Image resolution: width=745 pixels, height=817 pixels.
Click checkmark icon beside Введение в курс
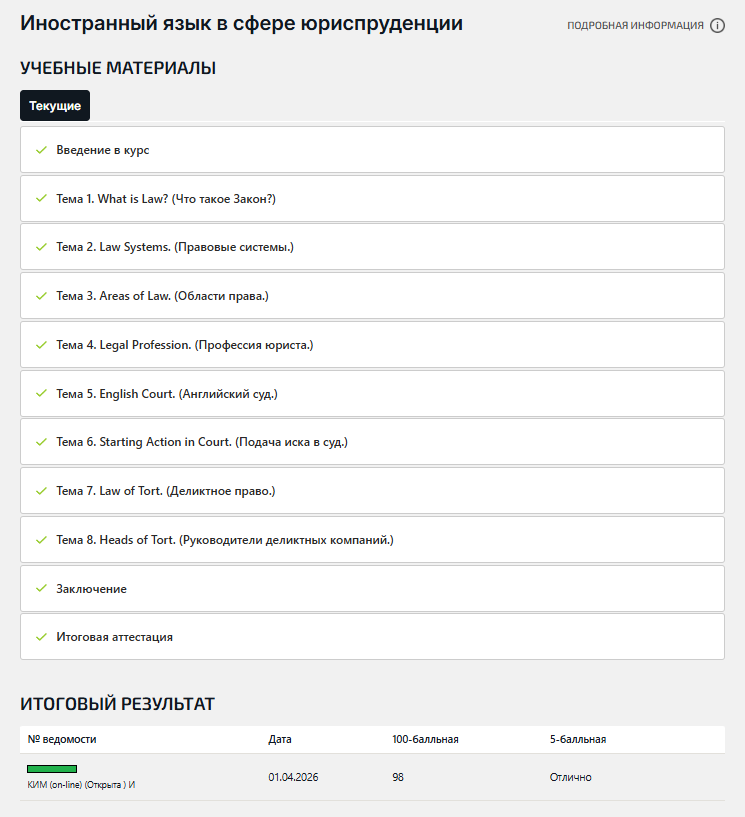[x=41, y=150]
